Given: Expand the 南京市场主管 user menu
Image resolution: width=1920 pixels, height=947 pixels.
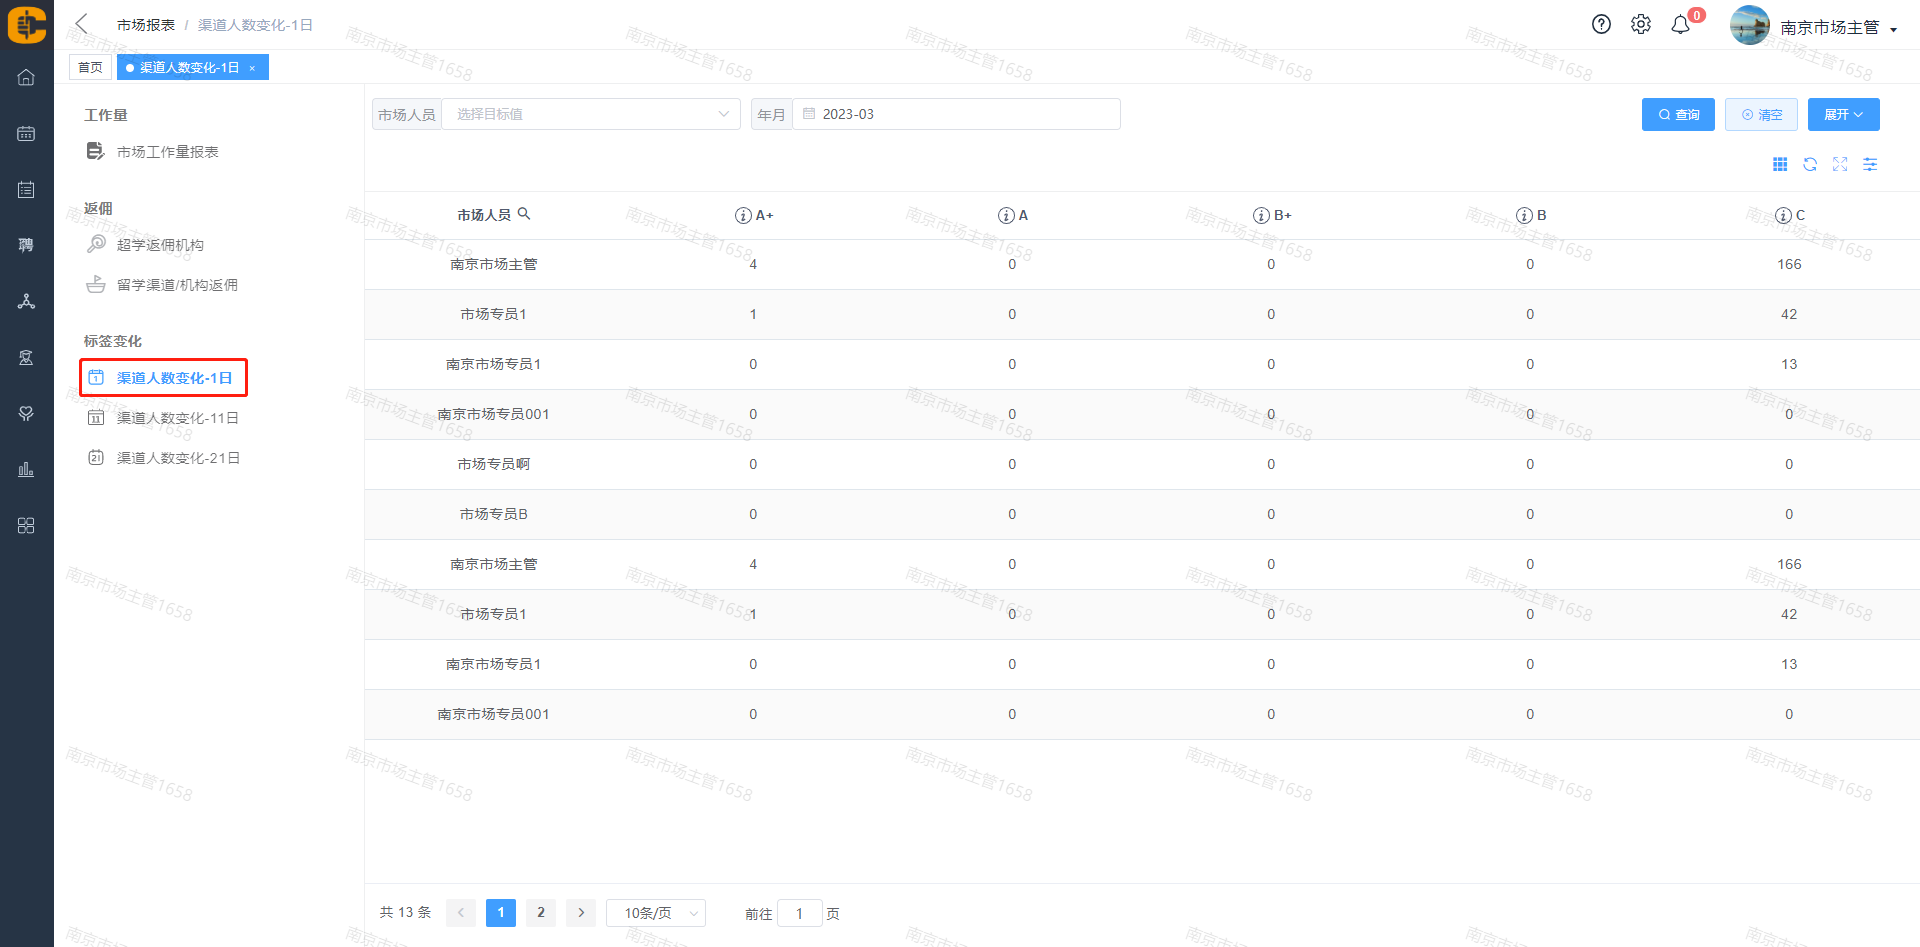Looking at the screenshot, I should [1838, 27].
